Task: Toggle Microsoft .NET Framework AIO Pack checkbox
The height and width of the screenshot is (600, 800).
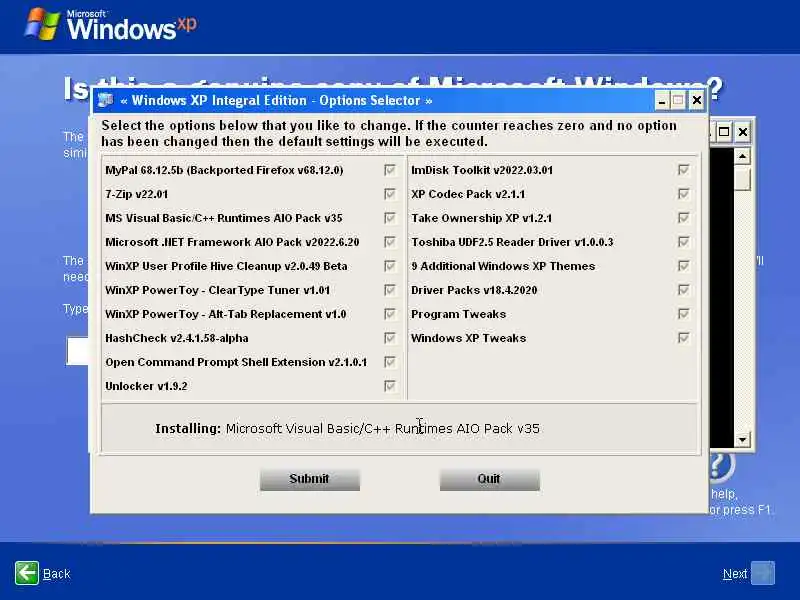Action: [x=390, y=242]
